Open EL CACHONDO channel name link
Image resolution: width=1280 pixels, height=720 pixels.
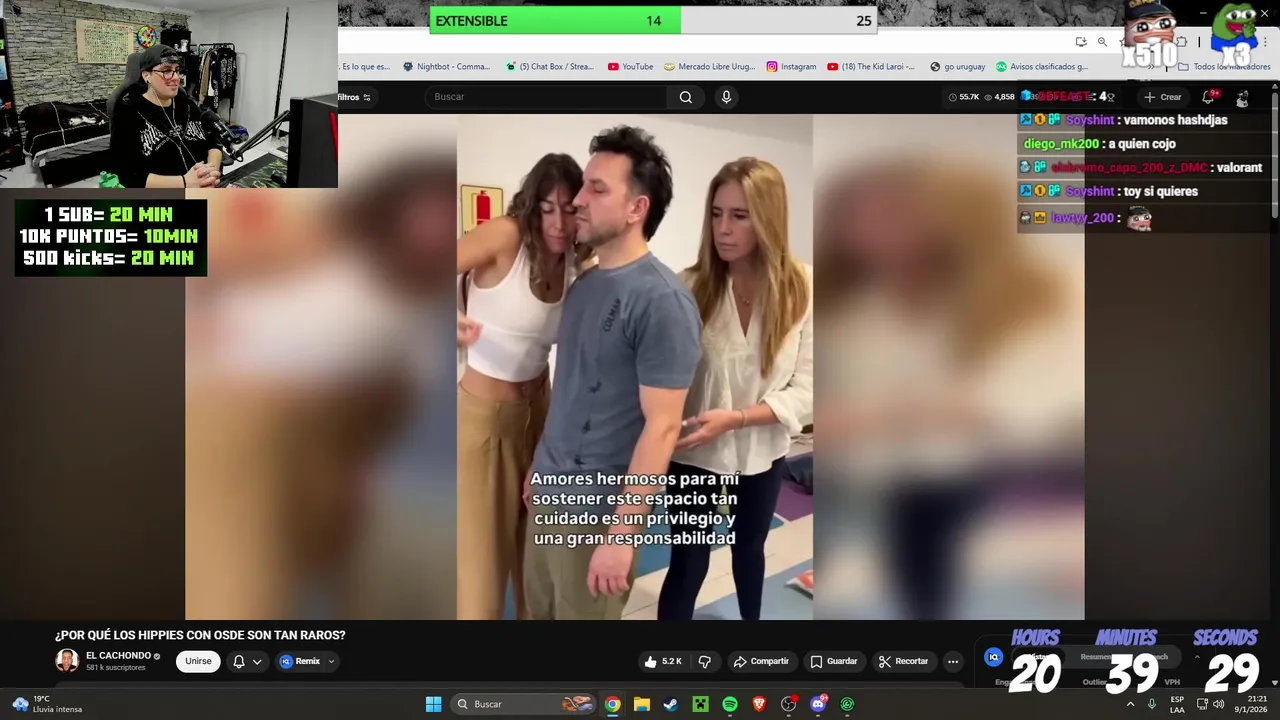tap(118, 656)
